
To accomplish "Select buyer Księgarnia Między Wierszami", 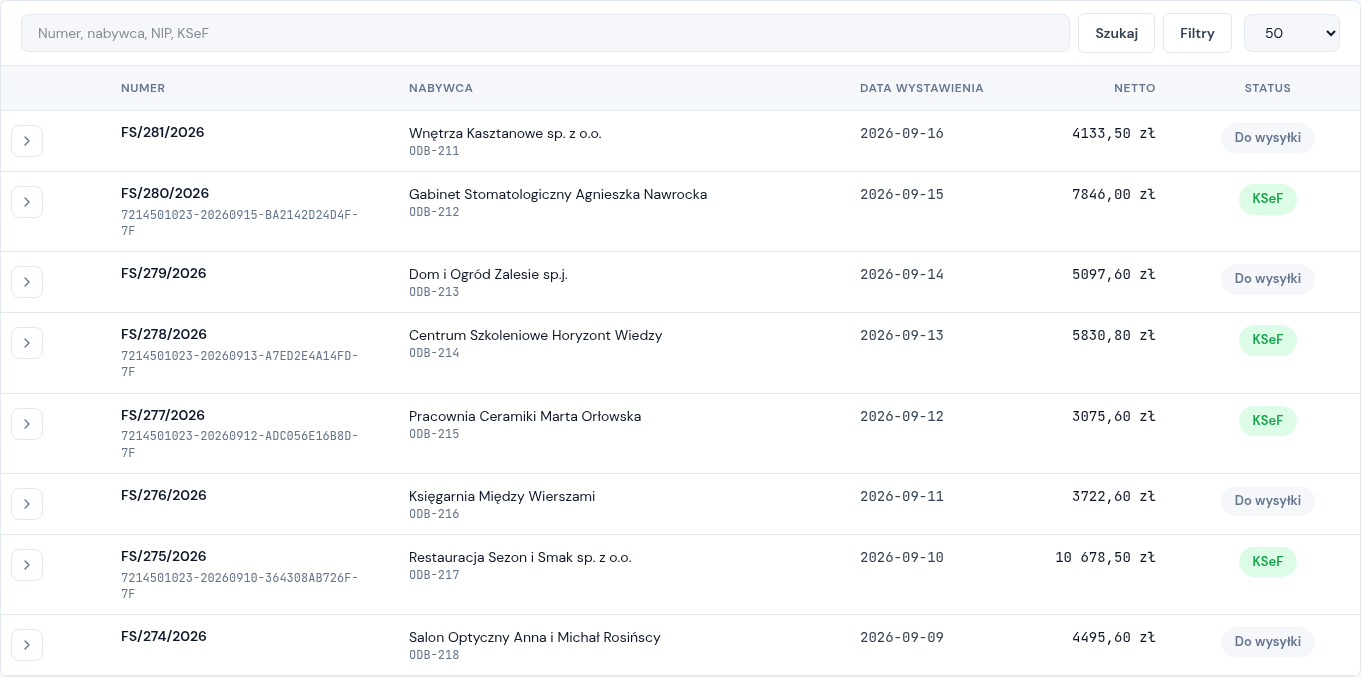I will (502, 496).
